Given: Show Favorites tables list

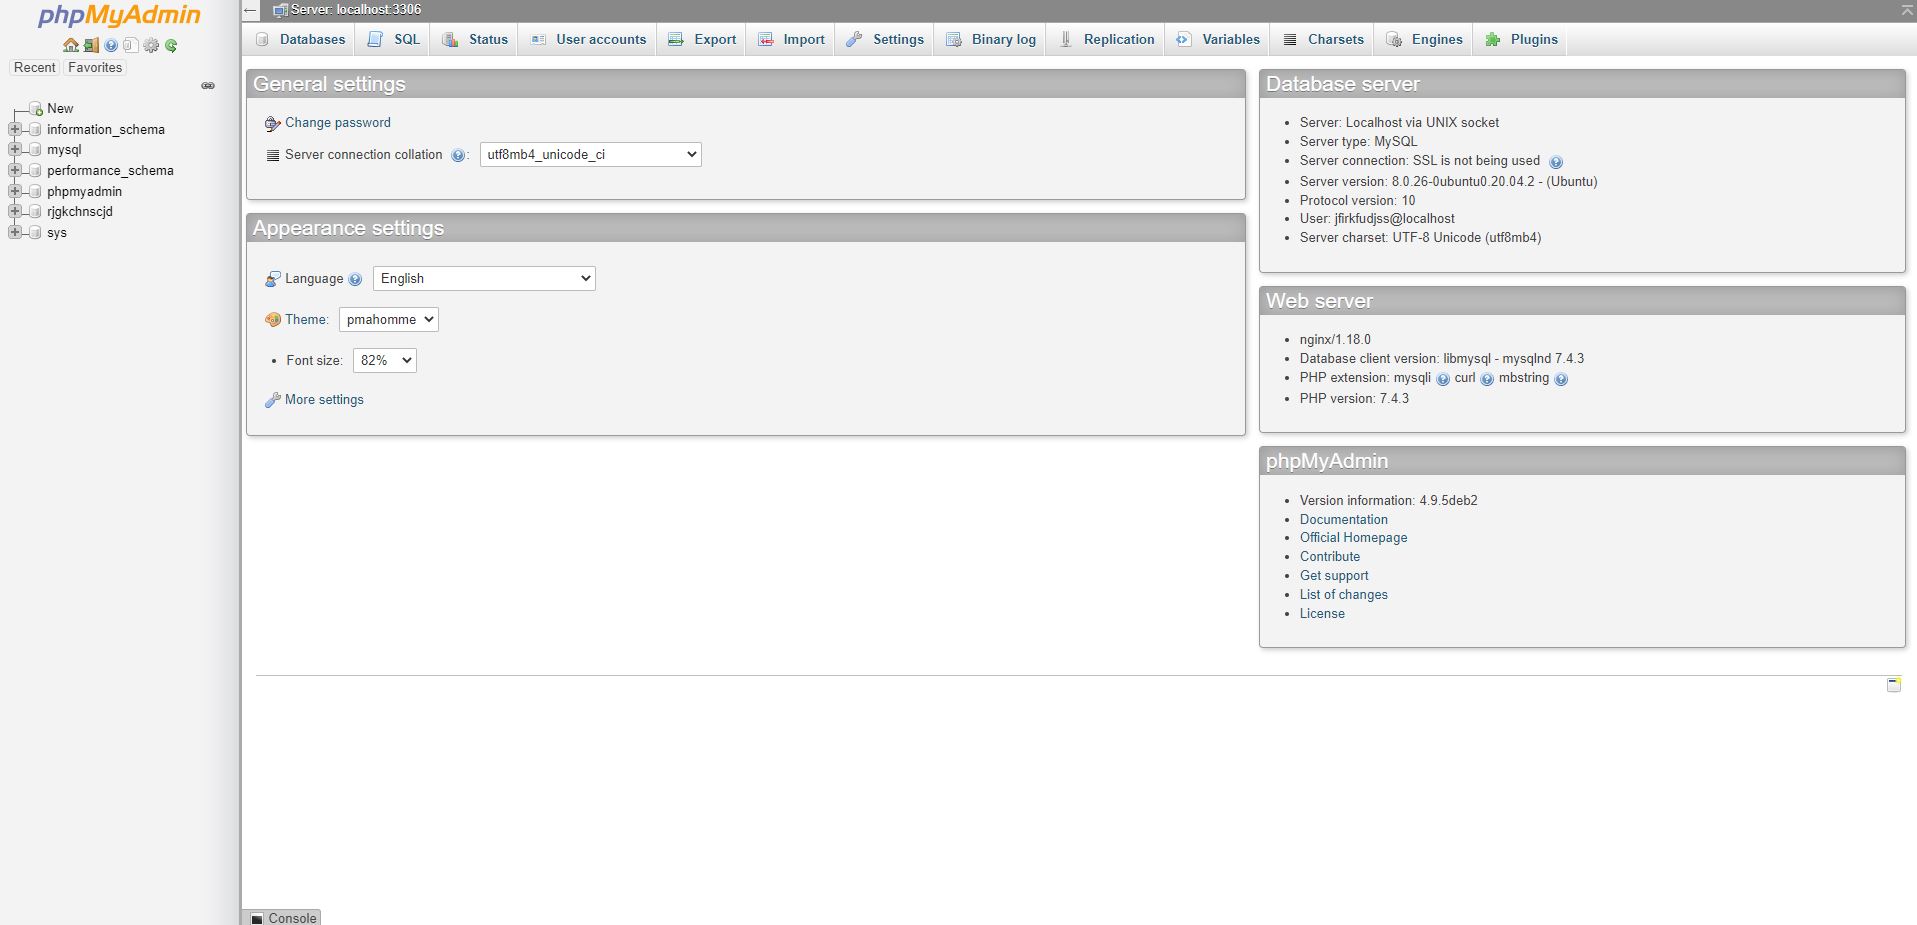Looking at the screenshot, I should [x=95, y=67].
